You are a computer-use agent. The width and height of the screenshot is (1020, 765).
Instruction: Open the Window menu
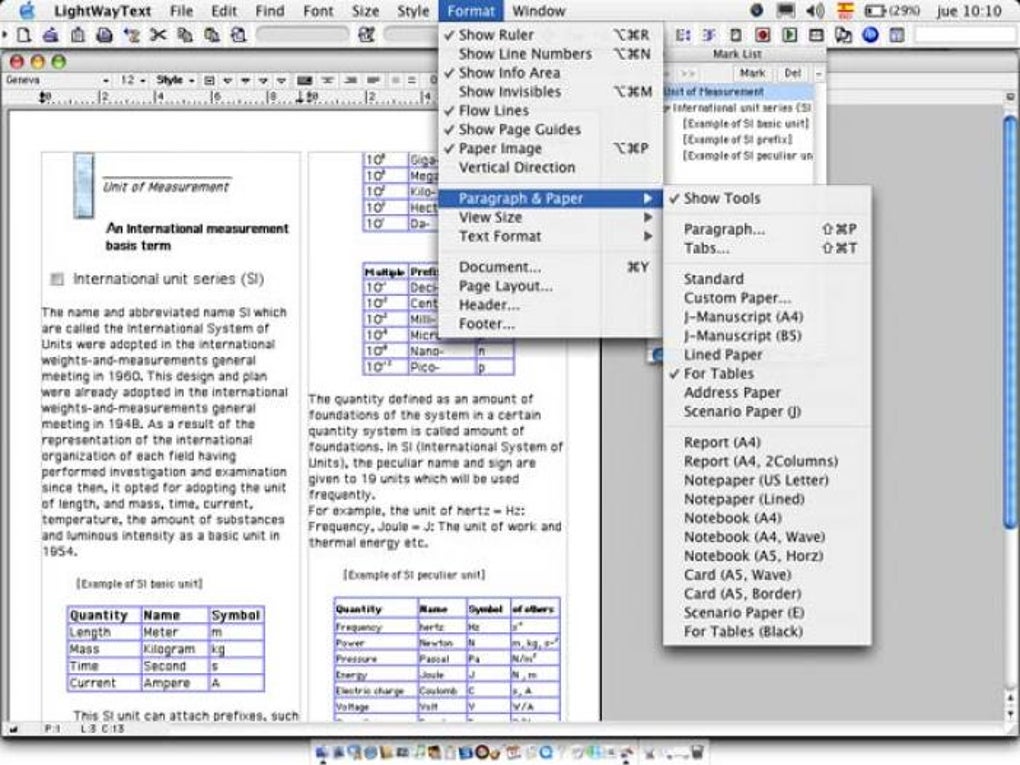539,10
